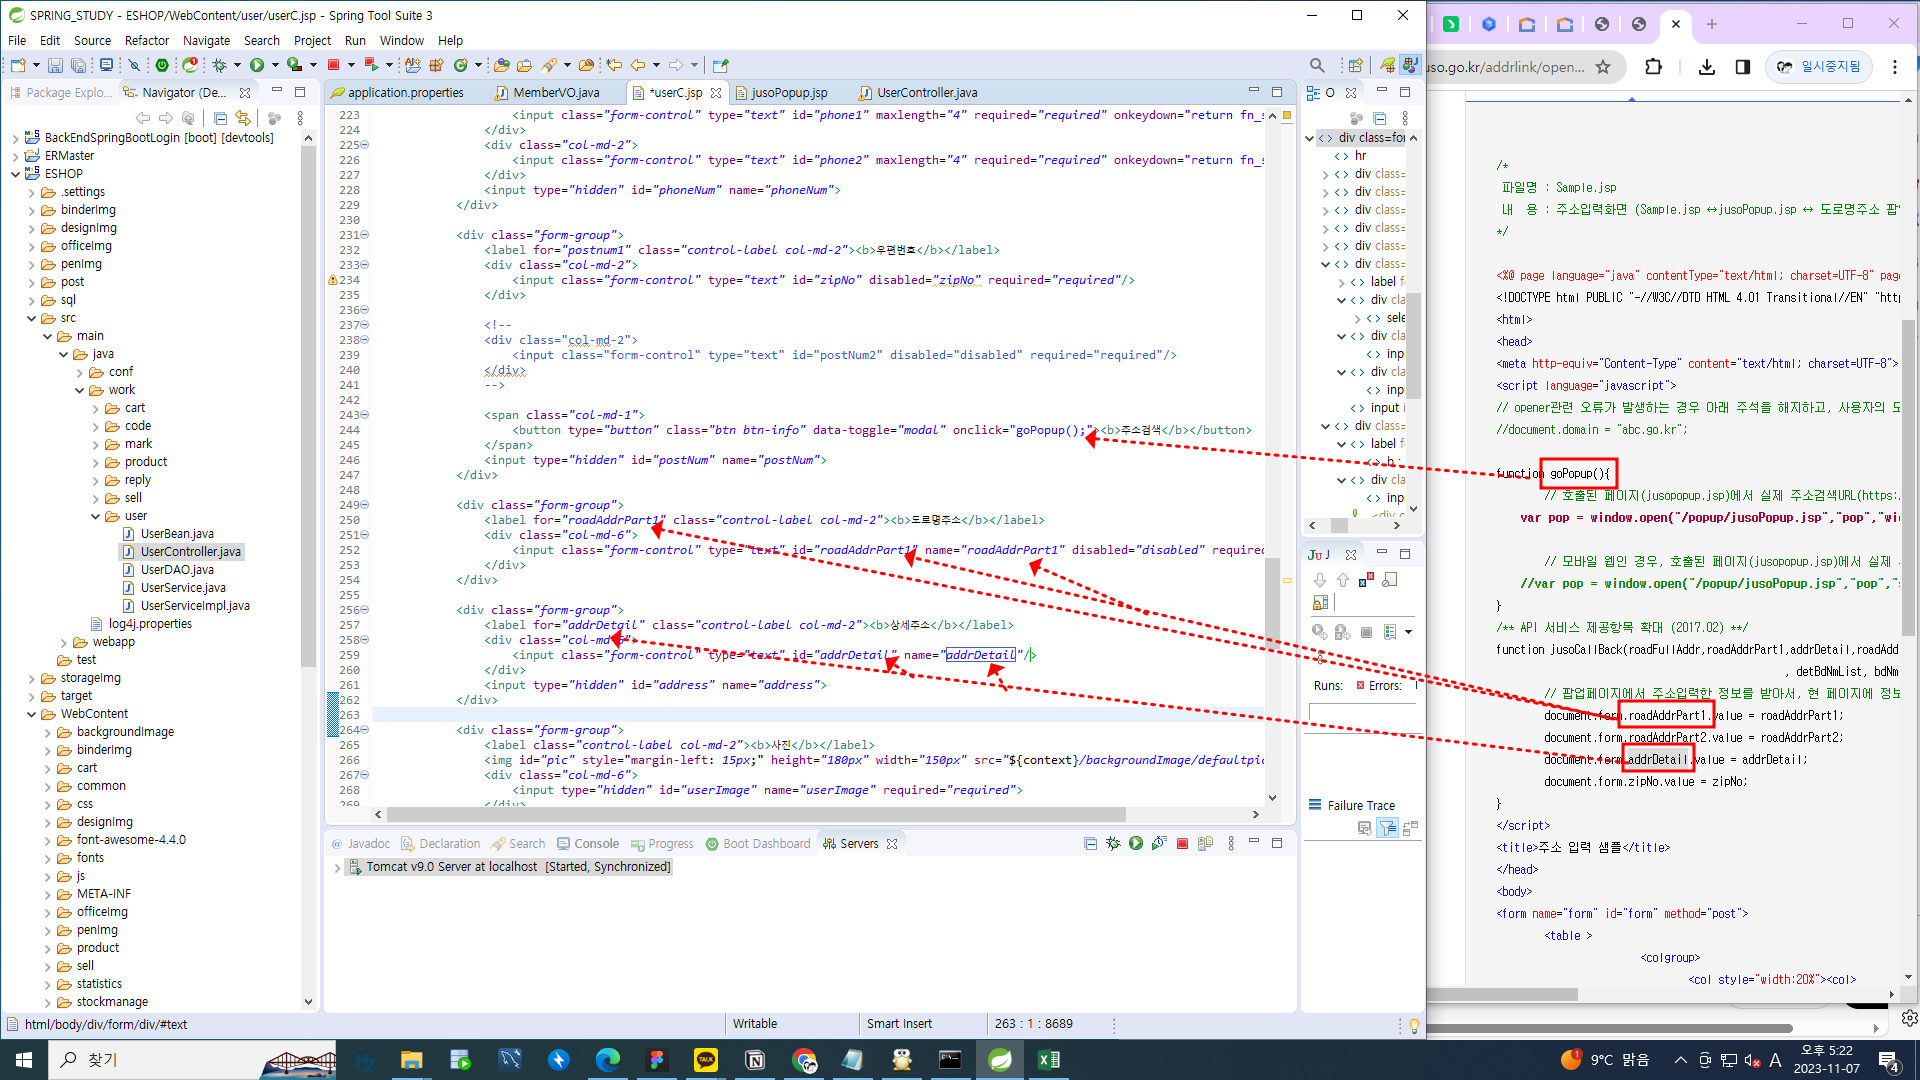
Task: Open the Excel icon in the Windows taskbar
Action: 1048,1060
